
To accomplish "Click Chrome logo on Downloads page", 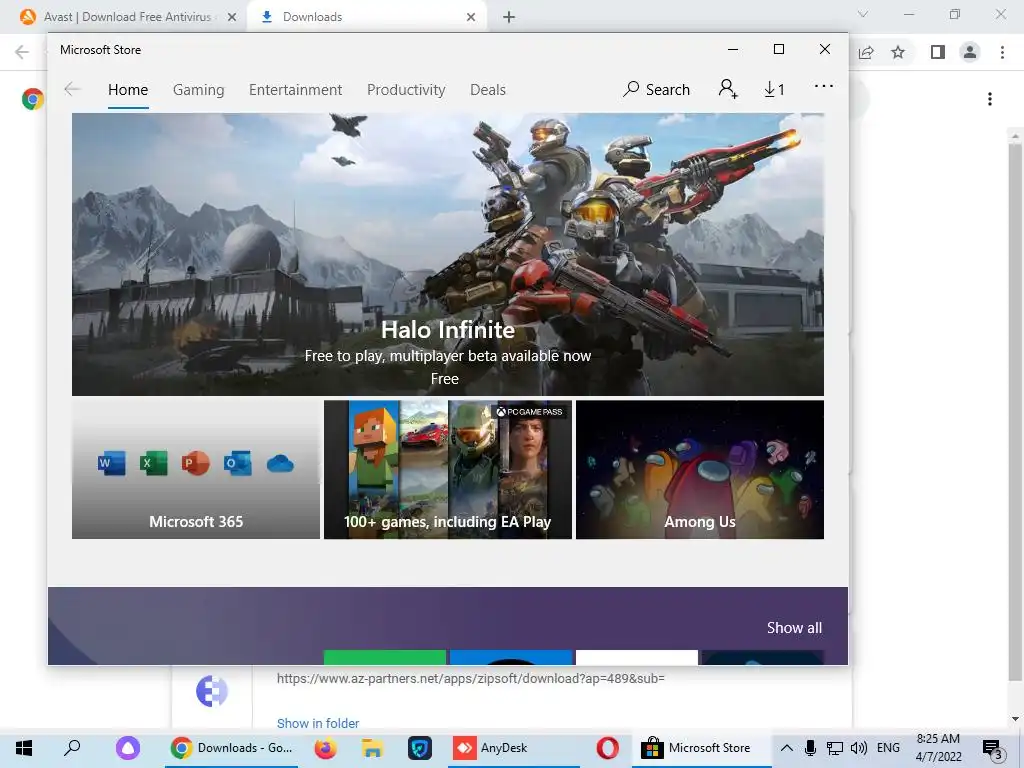I will coord(33,99).
